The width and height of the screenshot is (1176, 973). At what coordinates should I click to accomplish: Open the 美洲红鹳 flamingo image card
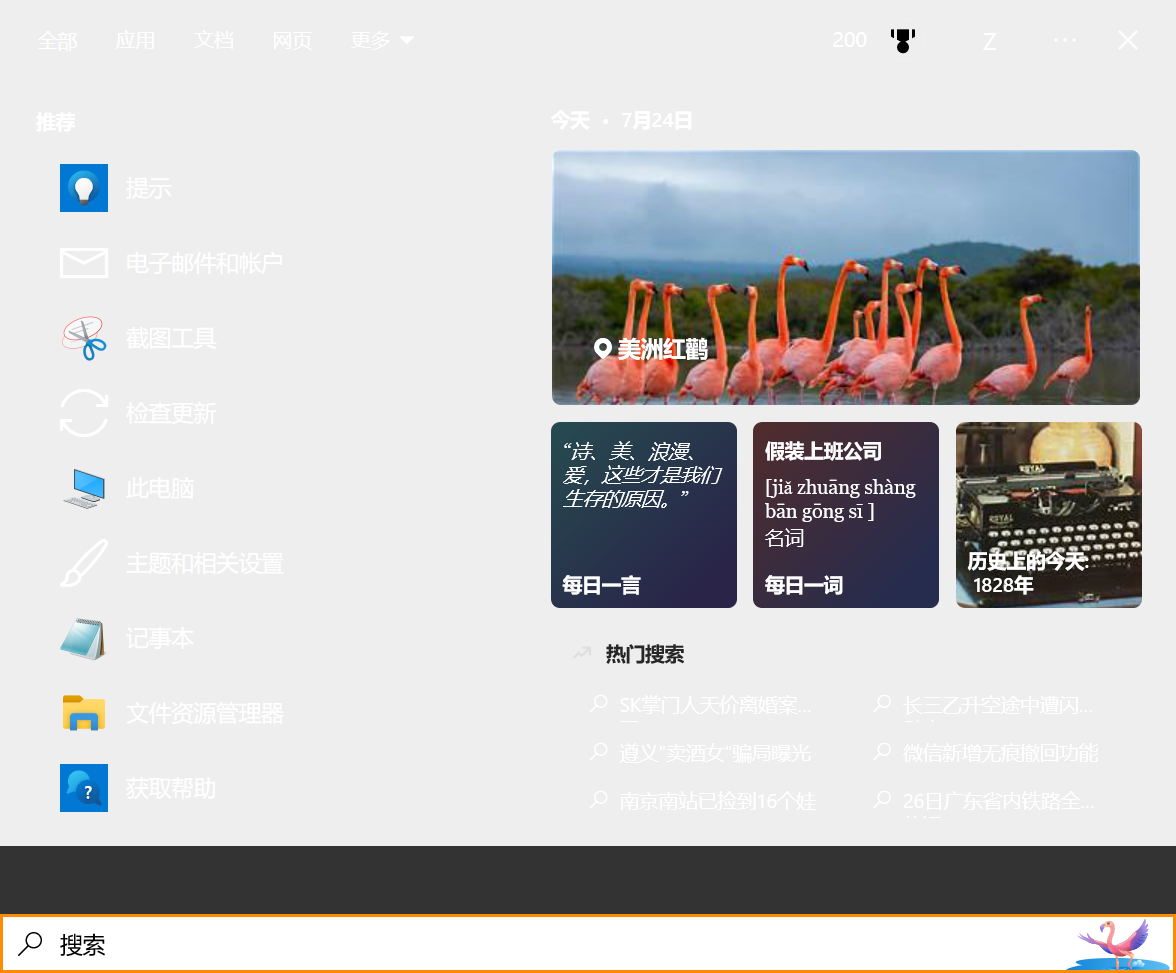846,278
